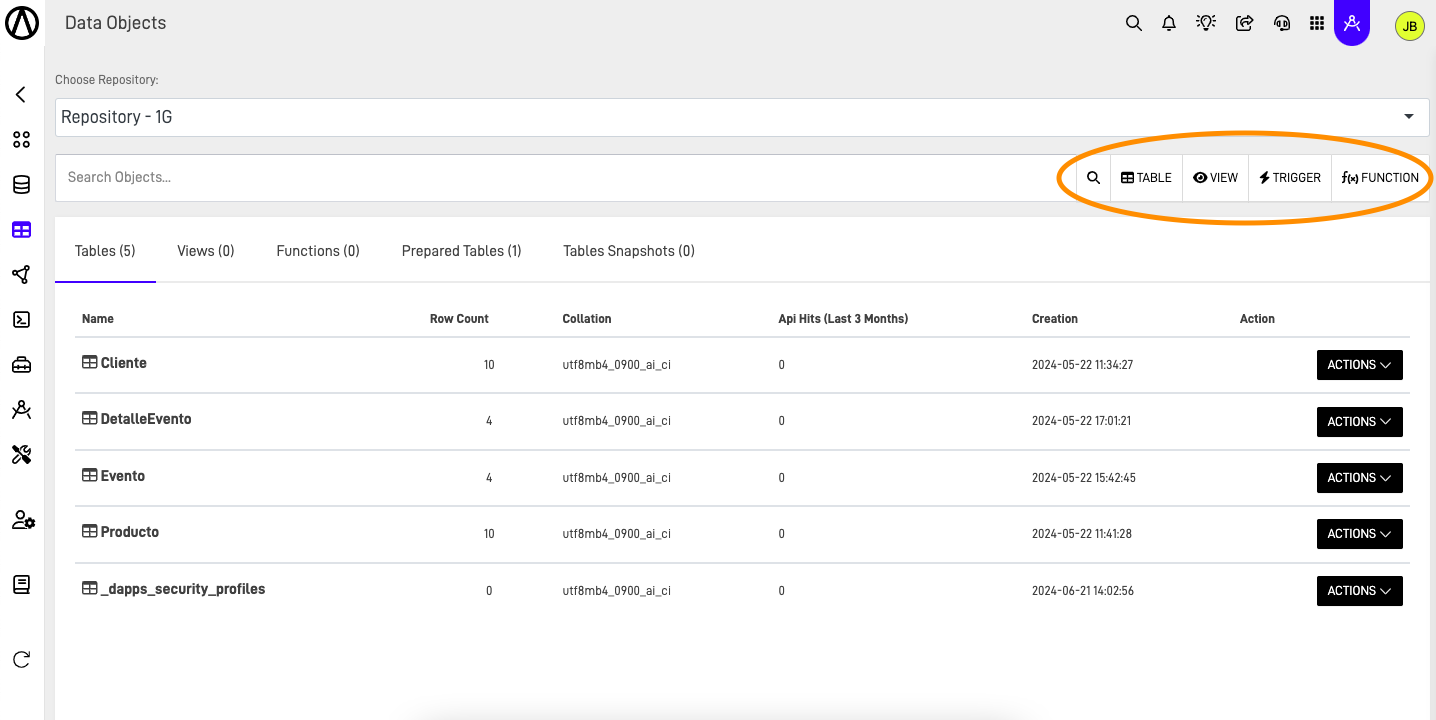This screenshot has height=720, width=1436.
Task: Expand ACTIONS menu for _dapps_security_profiles
Action: click(1359, 591)
